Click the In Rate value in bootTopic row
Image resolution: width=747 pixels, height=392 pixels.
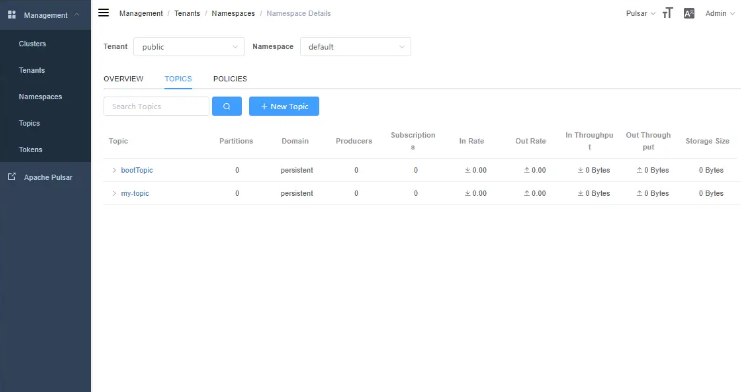click(x=475, y=170)
